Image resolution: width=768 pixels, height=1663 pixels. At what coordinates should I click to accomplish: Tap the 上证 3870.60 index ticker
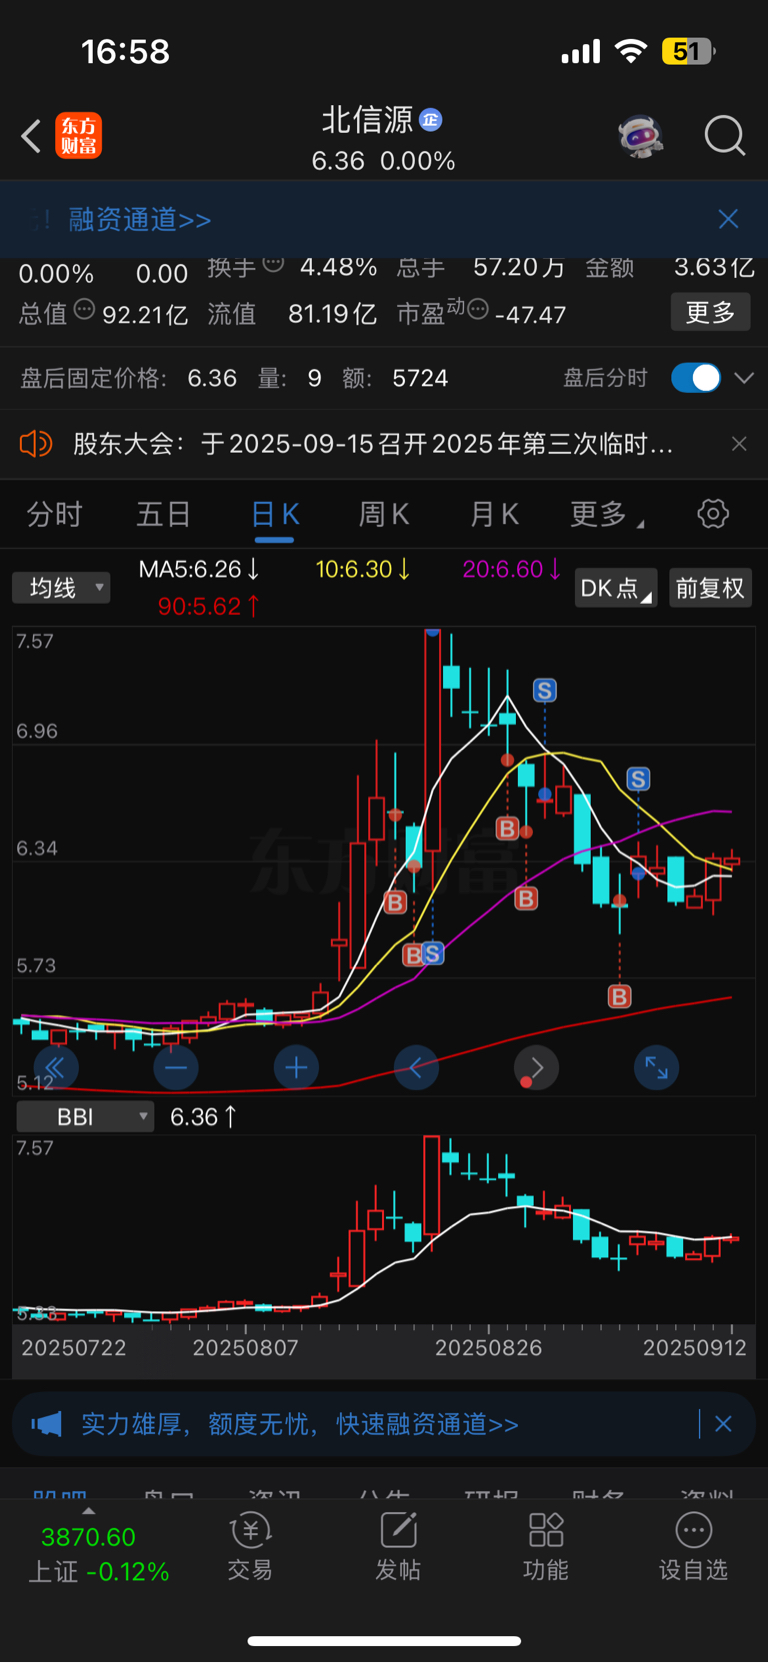[97, 1554]
